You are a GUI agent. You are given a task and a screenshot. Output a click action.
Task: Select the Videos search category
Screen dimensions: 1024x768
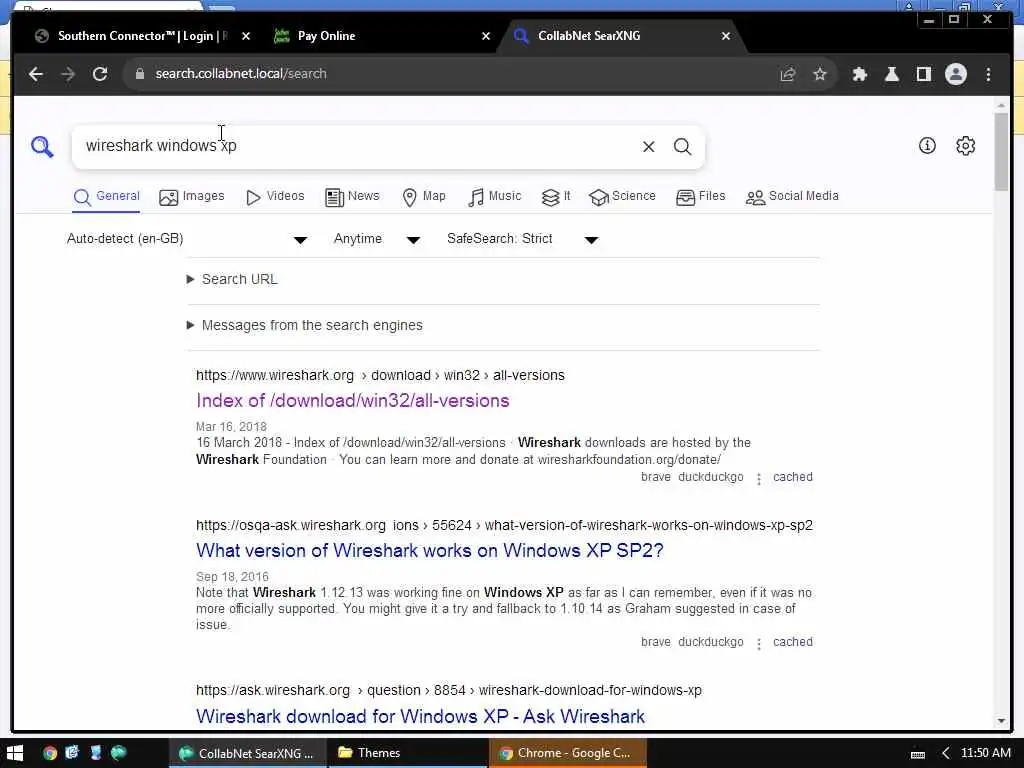click(275, 197)
